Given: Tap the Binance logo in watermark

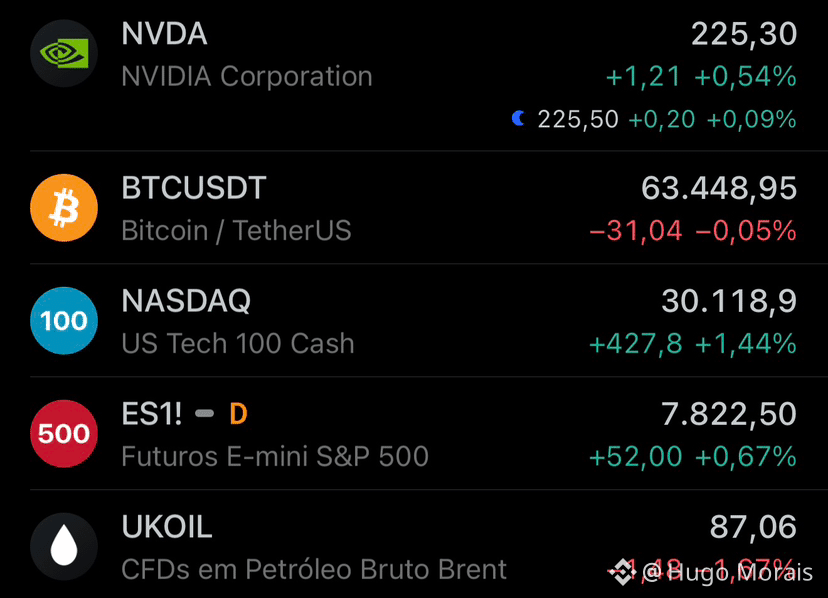Looking at the screenshot, I should (622, 572).
